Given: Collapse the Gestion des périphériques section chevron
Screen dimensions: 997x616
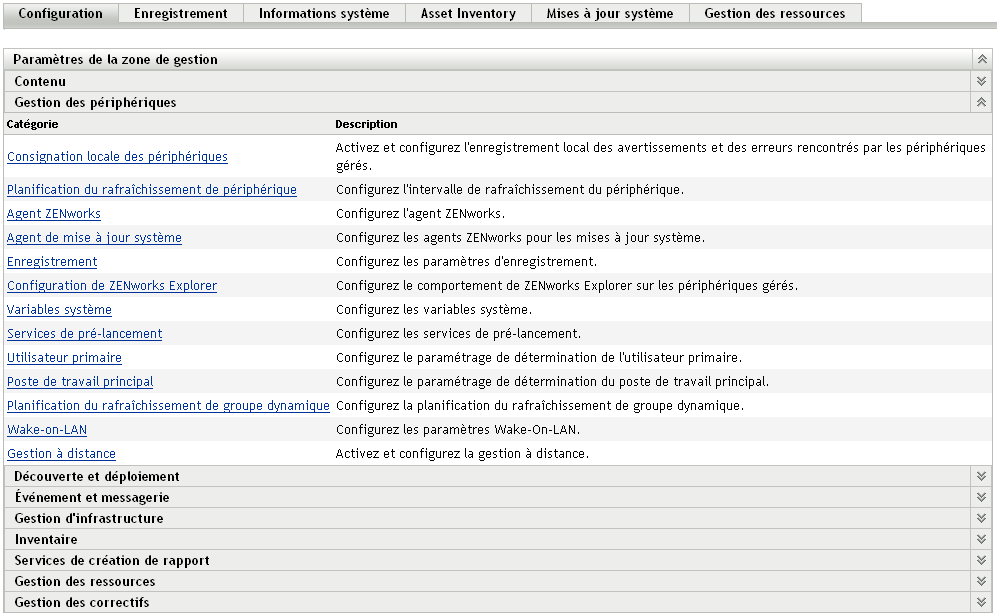Looking at the screenshot, I should click(x=981, y=102).
